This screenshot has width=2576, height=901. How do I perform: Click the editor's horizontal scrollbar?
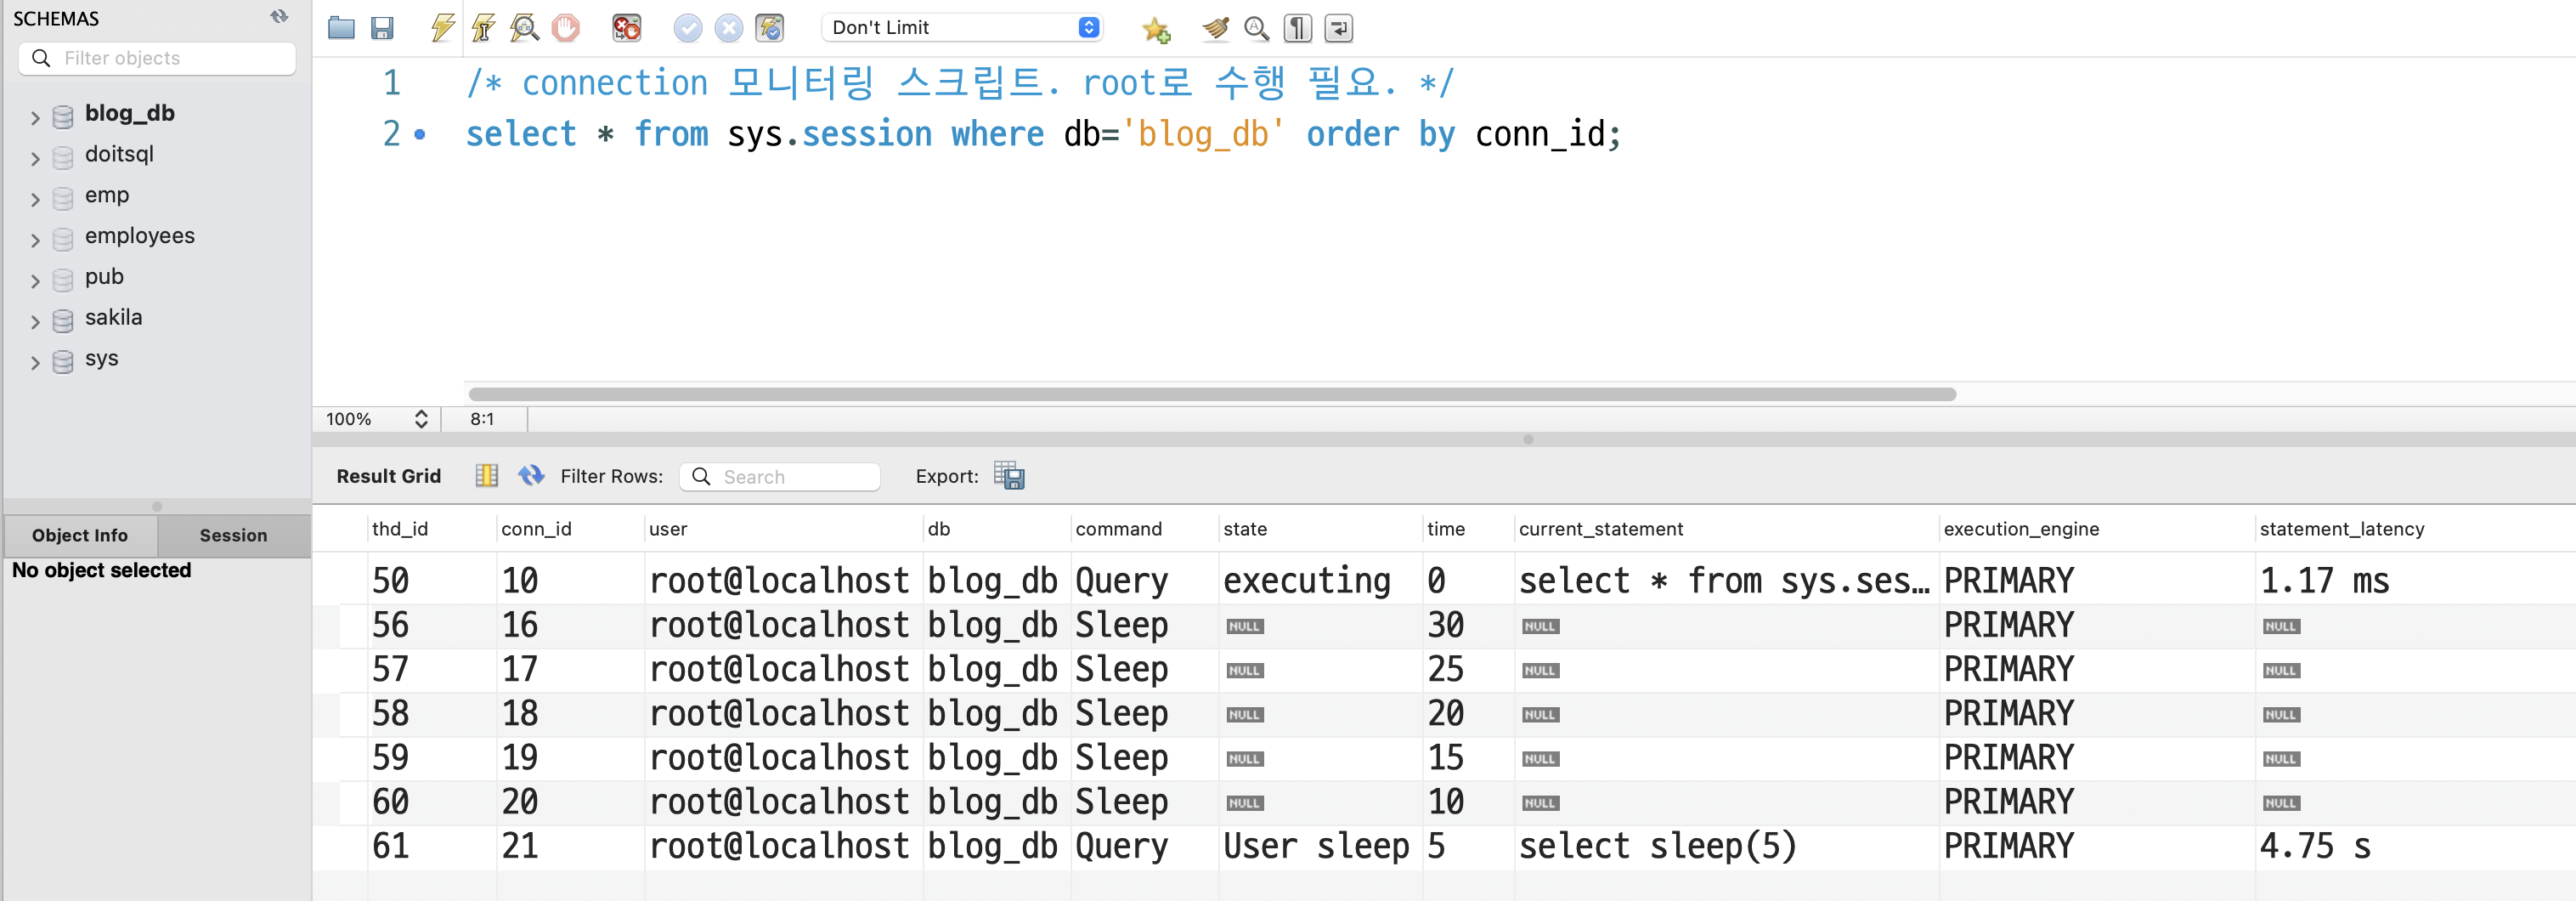(x=1211, y=394)
